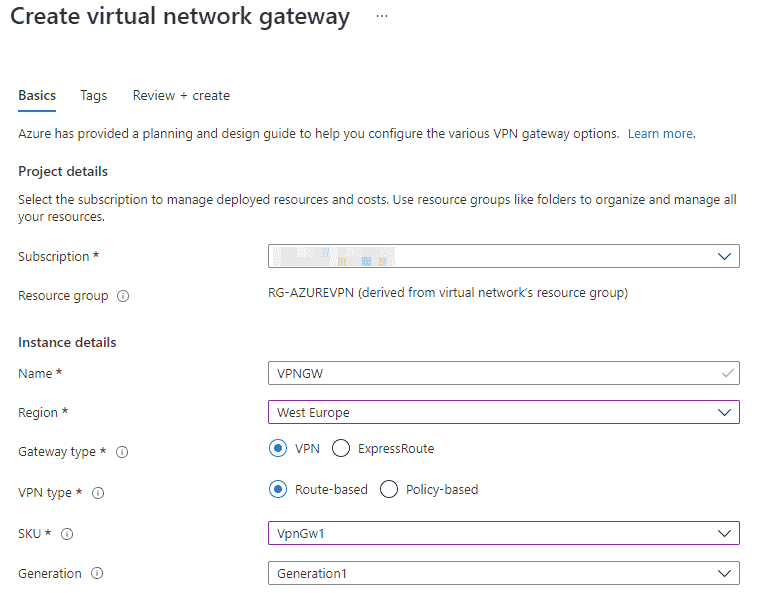763x593 pixels.
Task: Select the VPN gateway type radio
Action: [x=278, y=448]
